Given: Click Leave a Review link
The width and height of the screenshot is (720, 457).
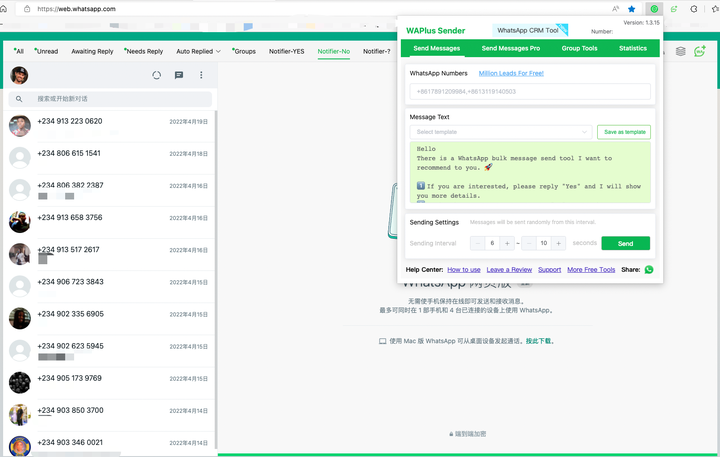Looking at the screenshot, I should point(509,270).
